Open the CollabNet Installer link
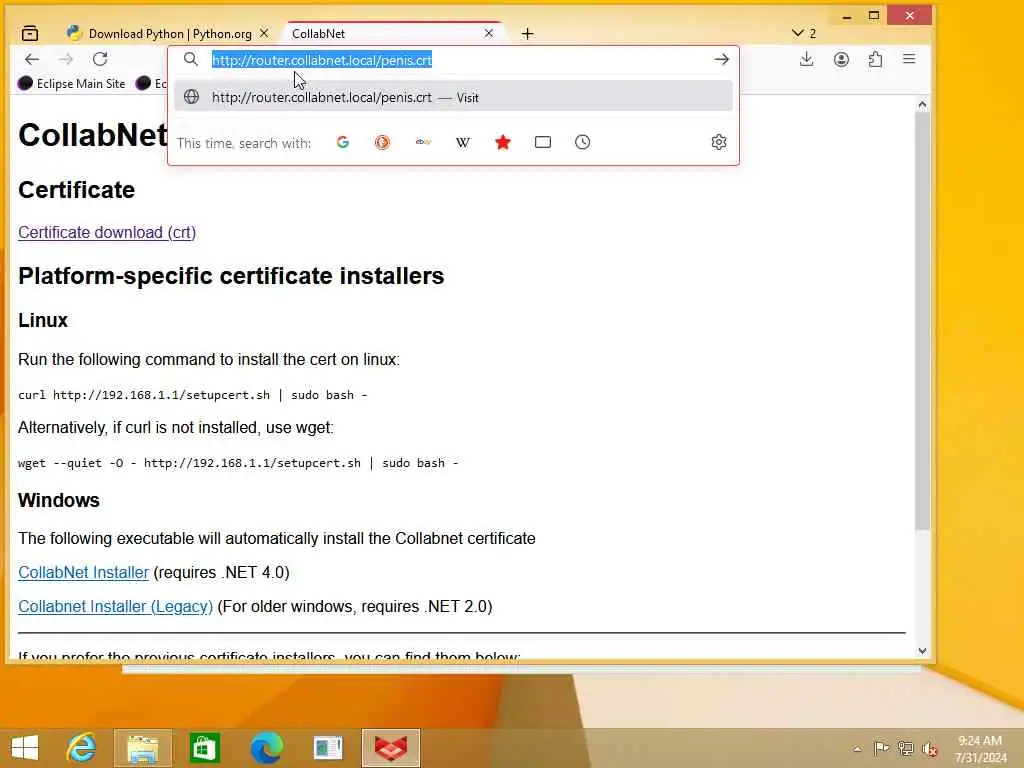 84,572
